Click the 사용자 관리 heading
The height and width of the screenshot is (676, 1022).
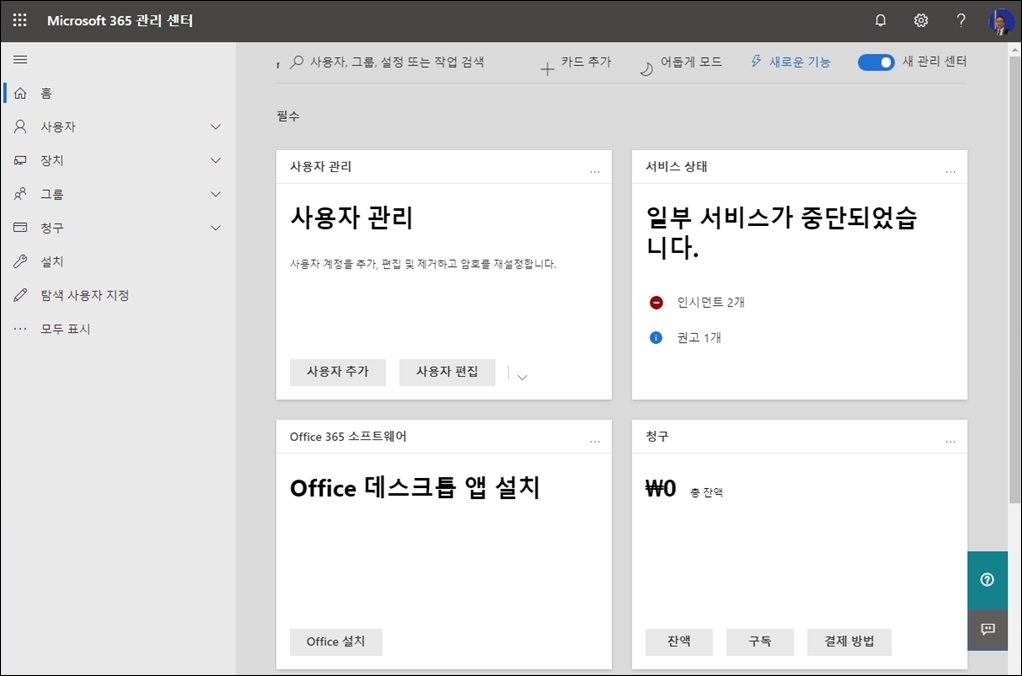pos(351,217)
